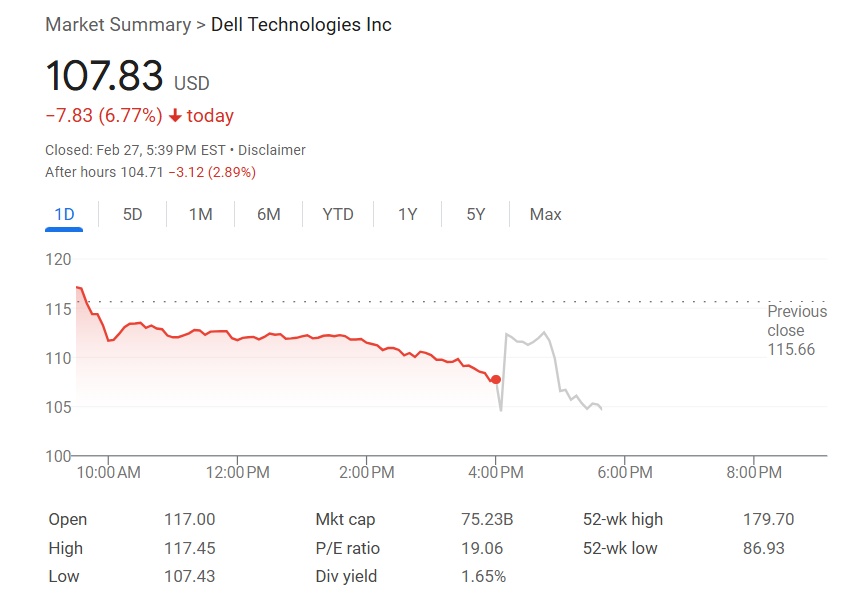Image resolution: width=845 pixels, height=594 pixels.
Task: Click the Market Summary breadcrumb link
Action: pos(118,25)
